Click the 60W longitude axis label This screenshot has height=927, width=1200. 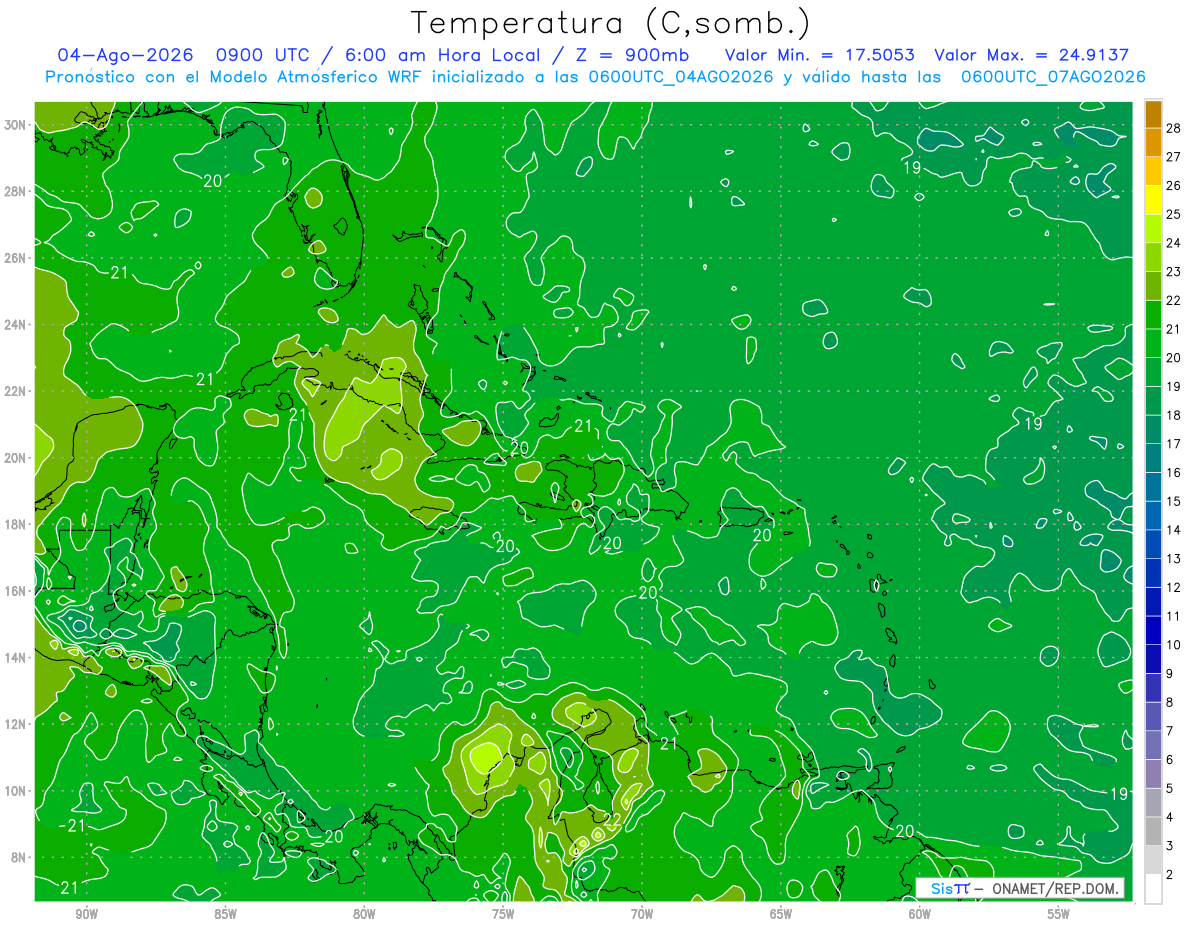point(920,914)
